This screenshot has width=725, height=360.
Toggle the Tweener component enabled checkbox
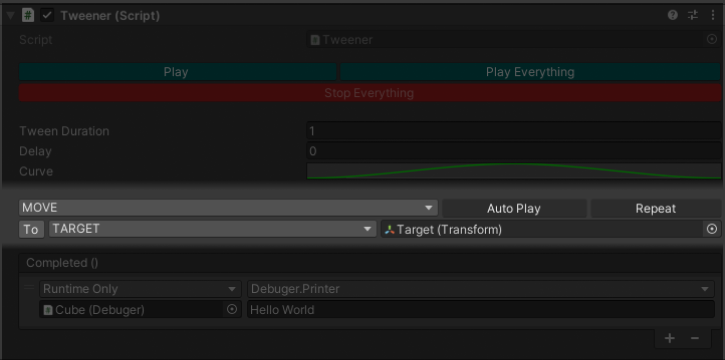pos(47,15)
